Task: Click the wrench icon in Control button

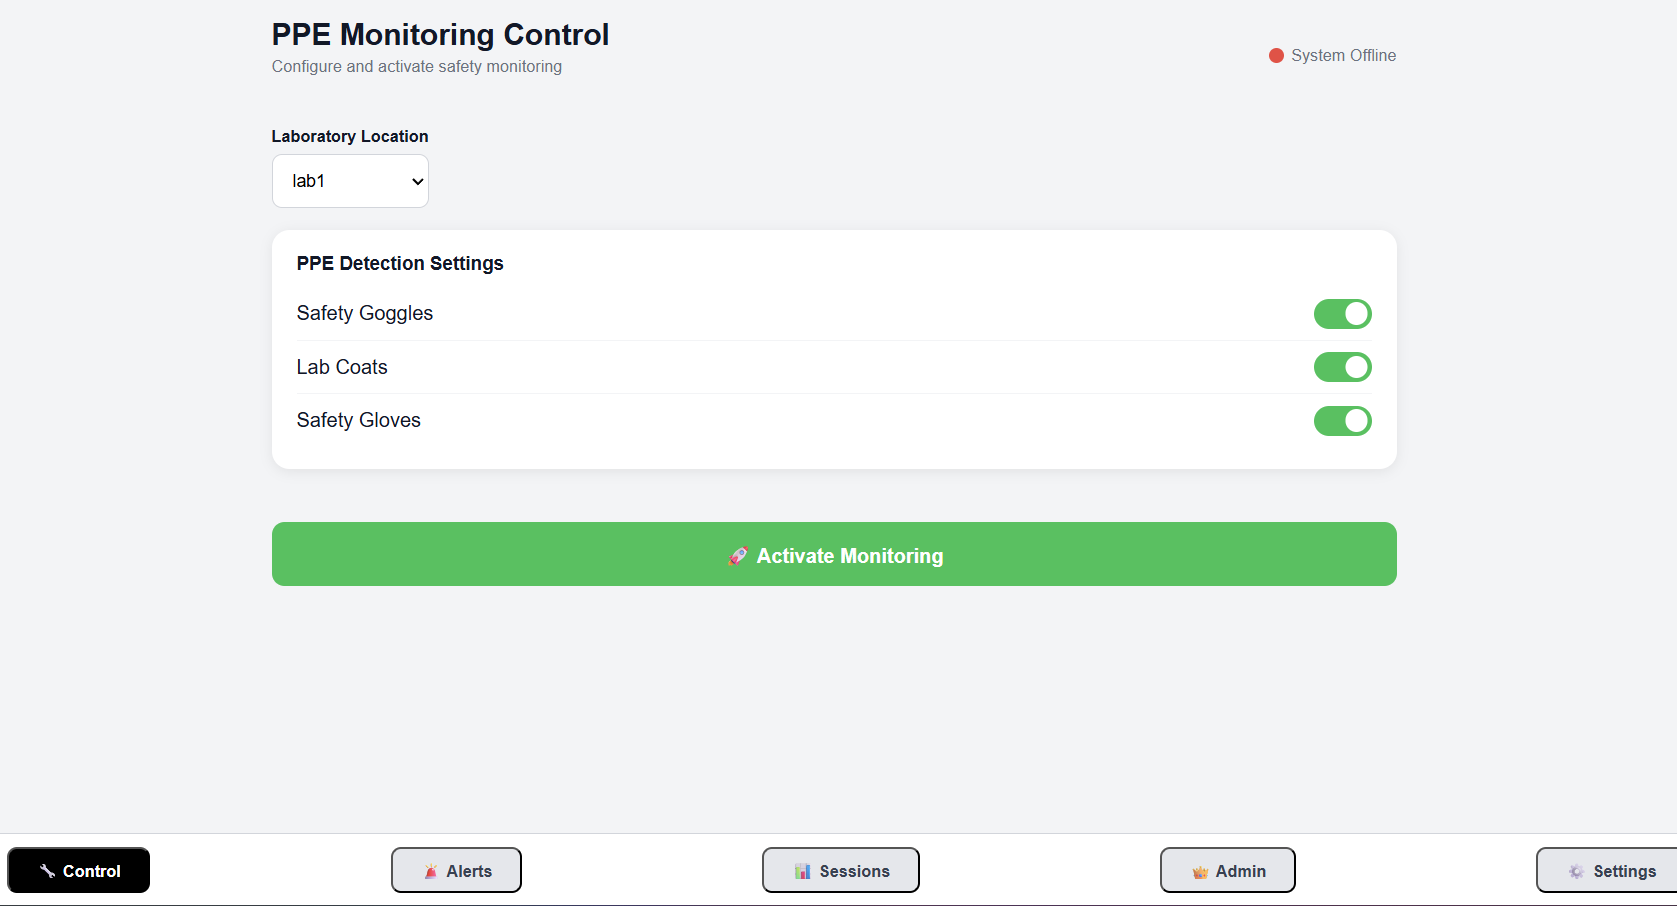Action: click(47, 871)
